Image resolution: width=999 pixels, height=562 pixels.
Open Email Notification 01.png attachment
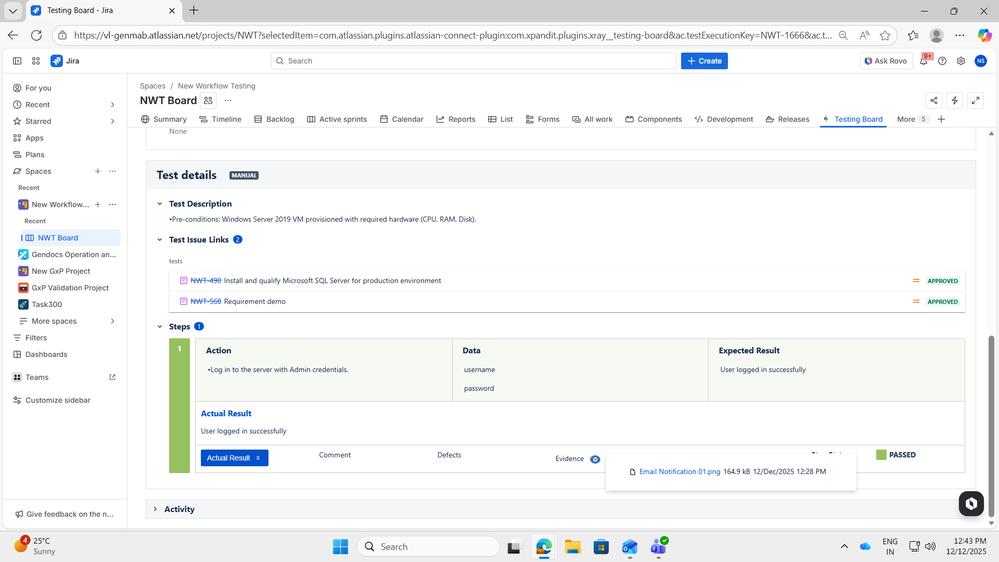[679, 472]
